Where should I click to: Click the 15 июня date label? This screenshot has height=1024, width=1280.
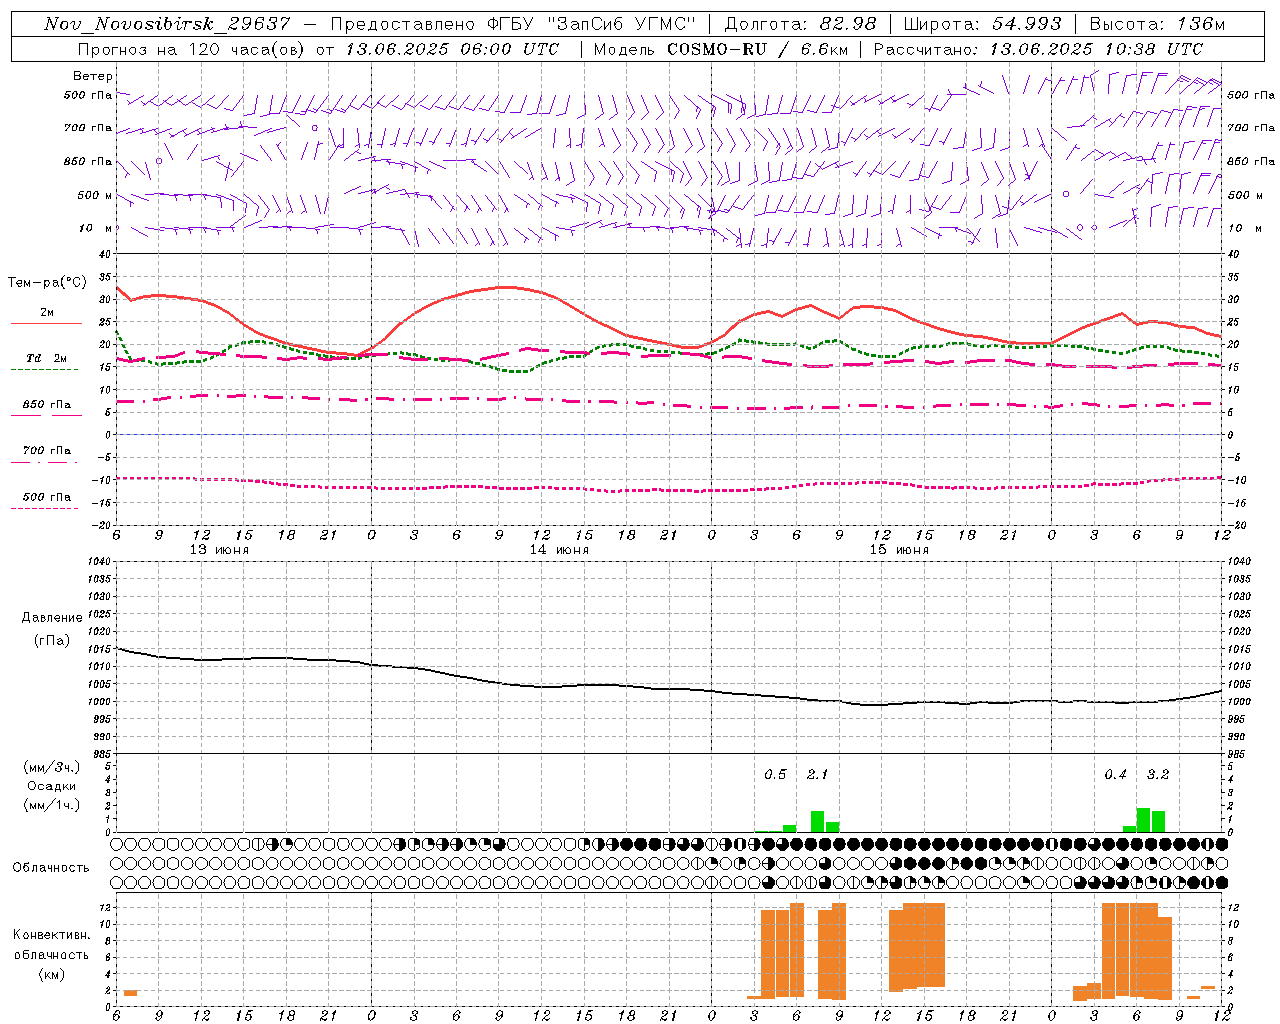point(899,550)
